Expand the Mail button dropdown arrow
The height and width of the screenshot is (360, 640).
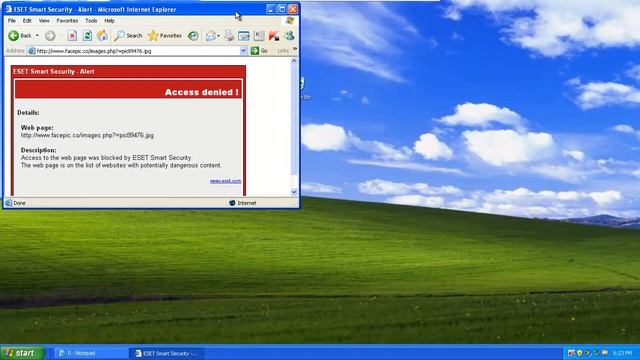click(219, 36)
